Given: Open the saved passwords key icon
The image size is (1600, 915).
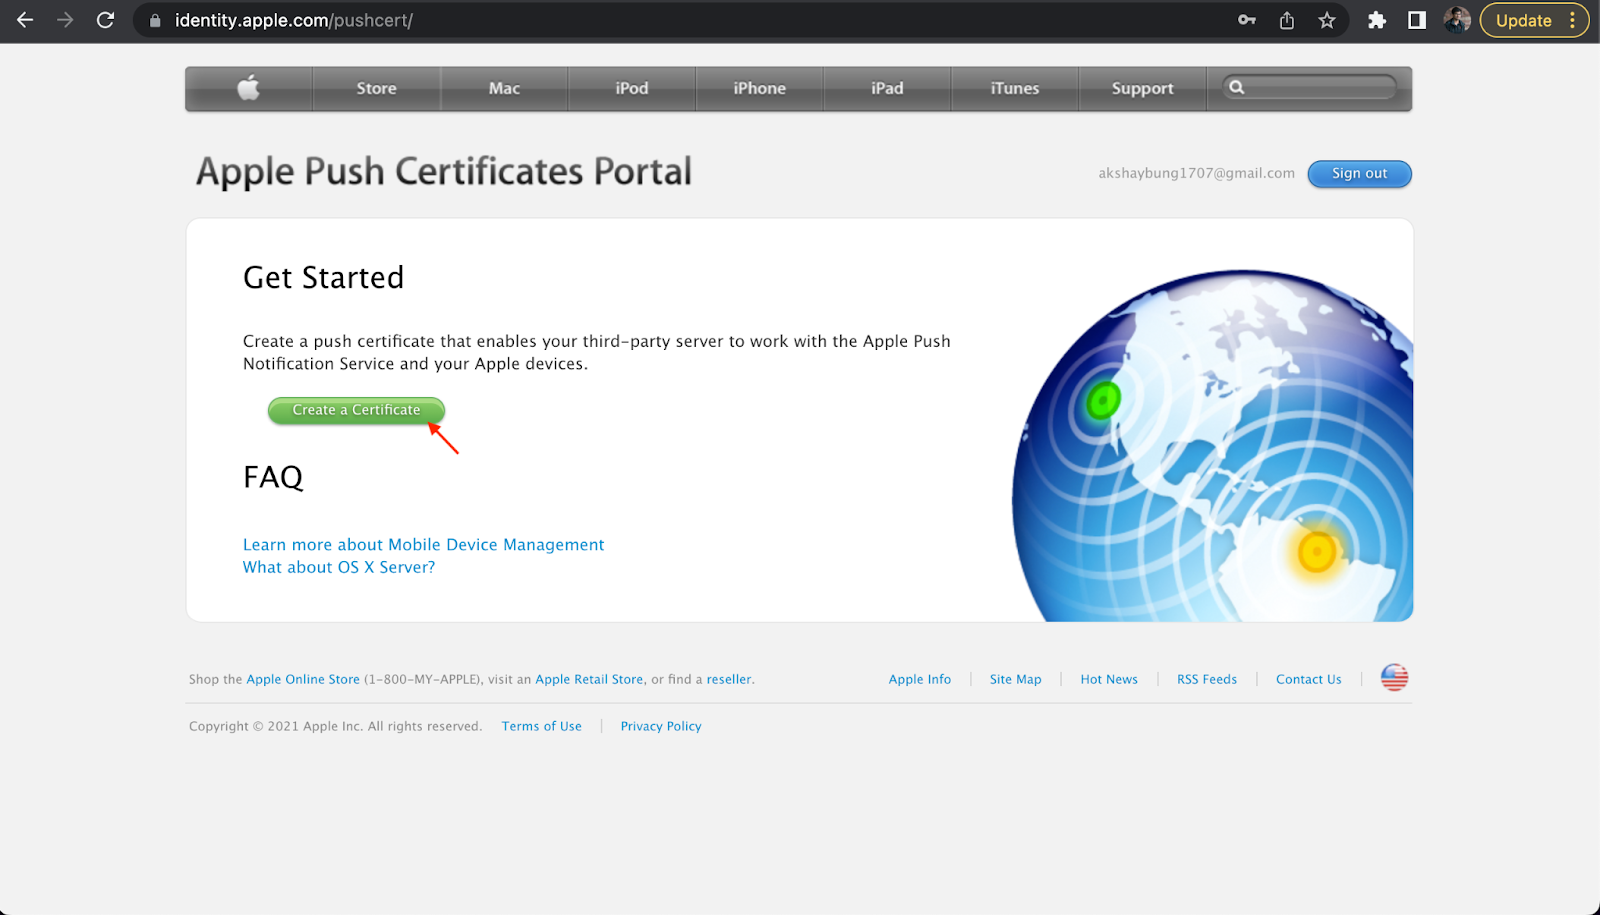Looking at the screenshot, I should [1247, 20].
